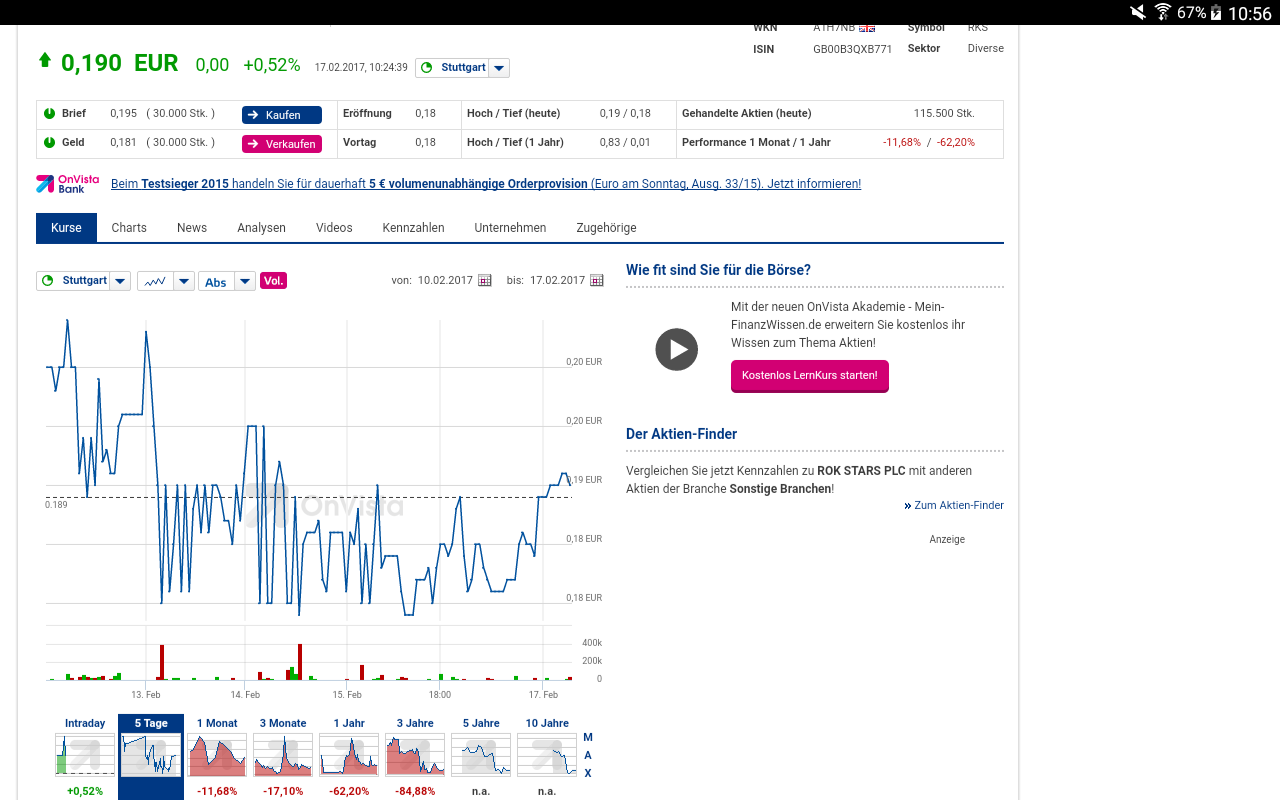The width and height of the screenshot is (1280, 800).
Task: Open the 'von' date calendar icon
Action: [x=485, y=281]
